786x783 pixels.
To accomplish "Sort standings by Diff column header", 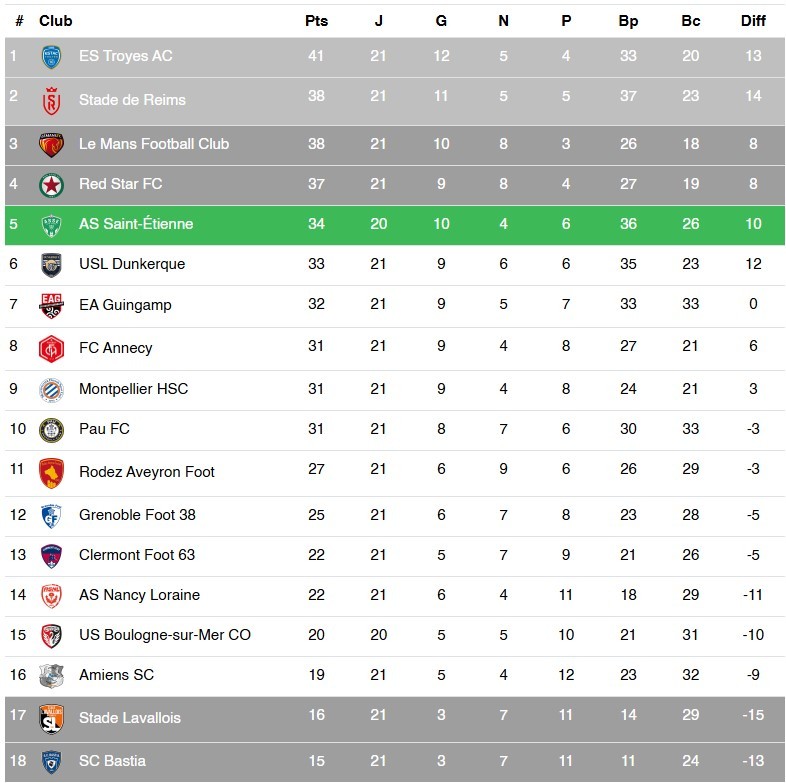I will (x=753, y=21).
